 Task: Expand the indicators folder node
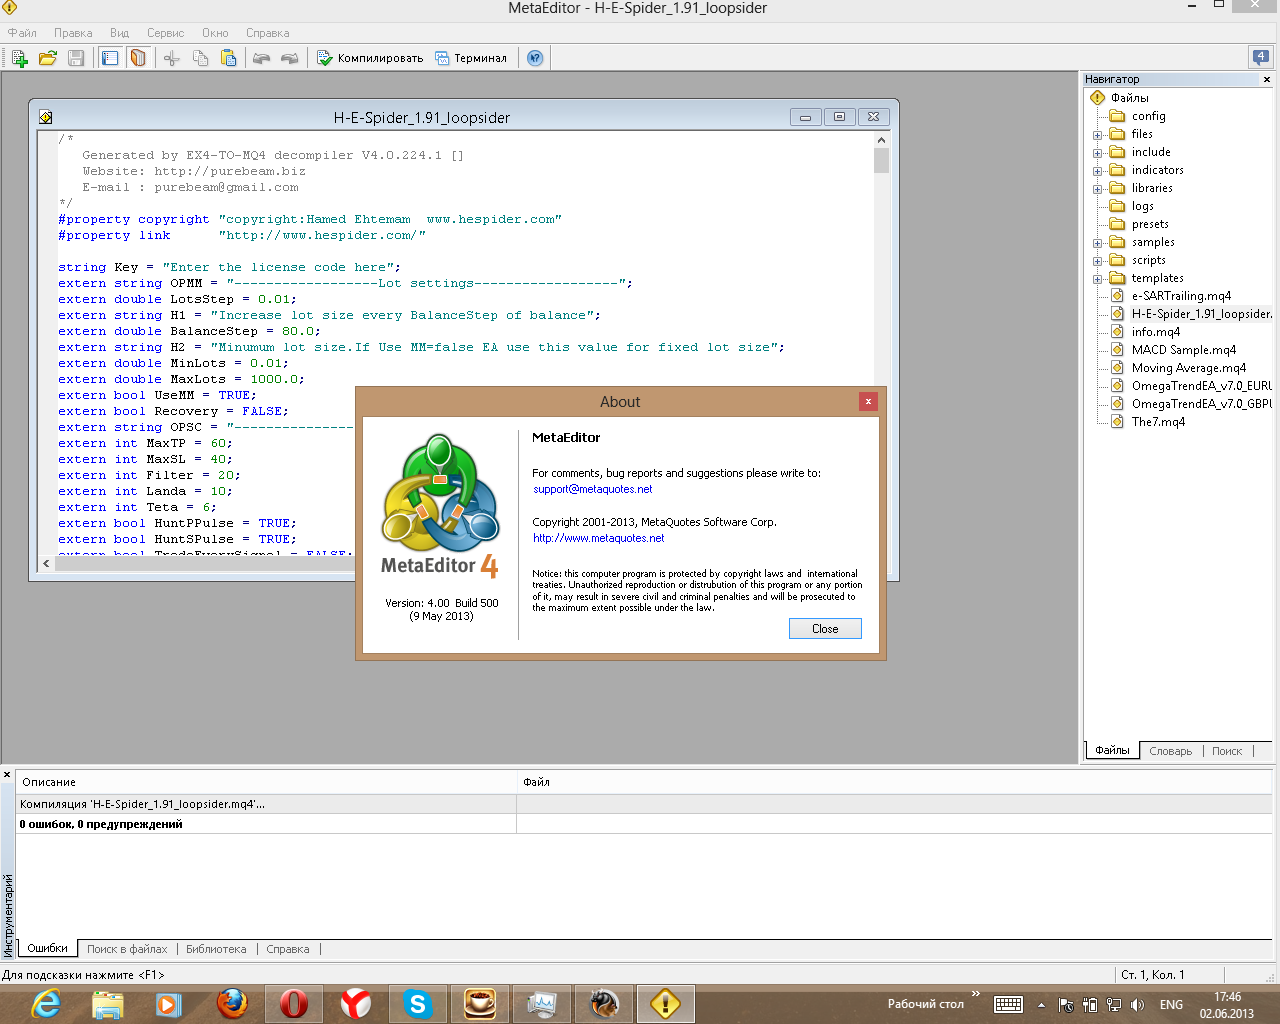click(x=1097, y=171)
